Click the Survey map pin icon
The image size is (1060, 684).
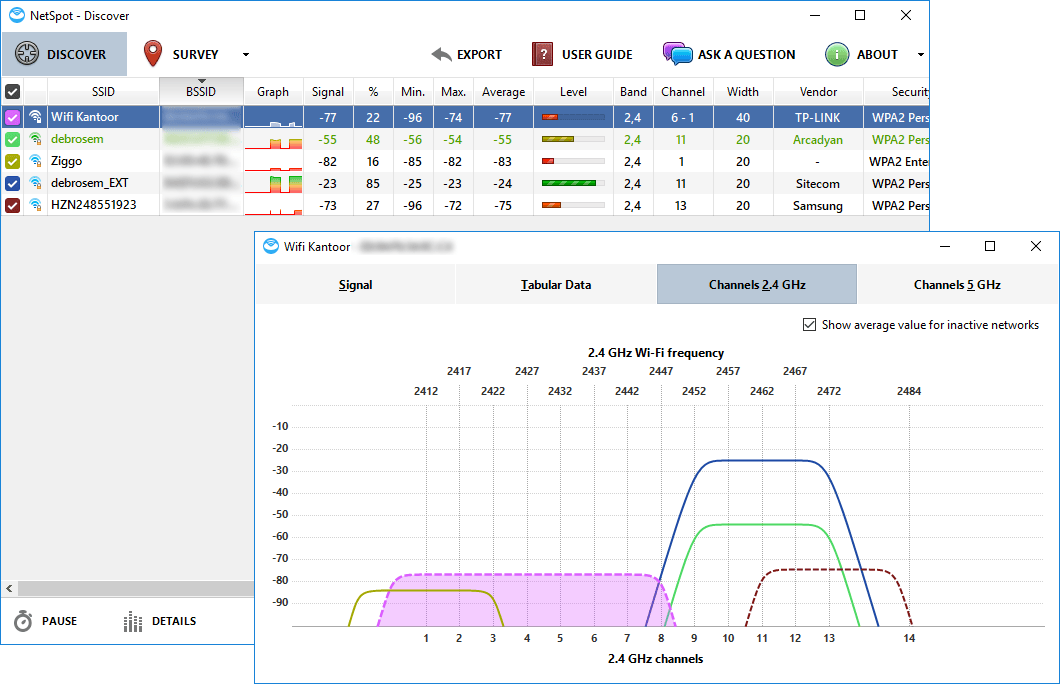tap(153, 53)
